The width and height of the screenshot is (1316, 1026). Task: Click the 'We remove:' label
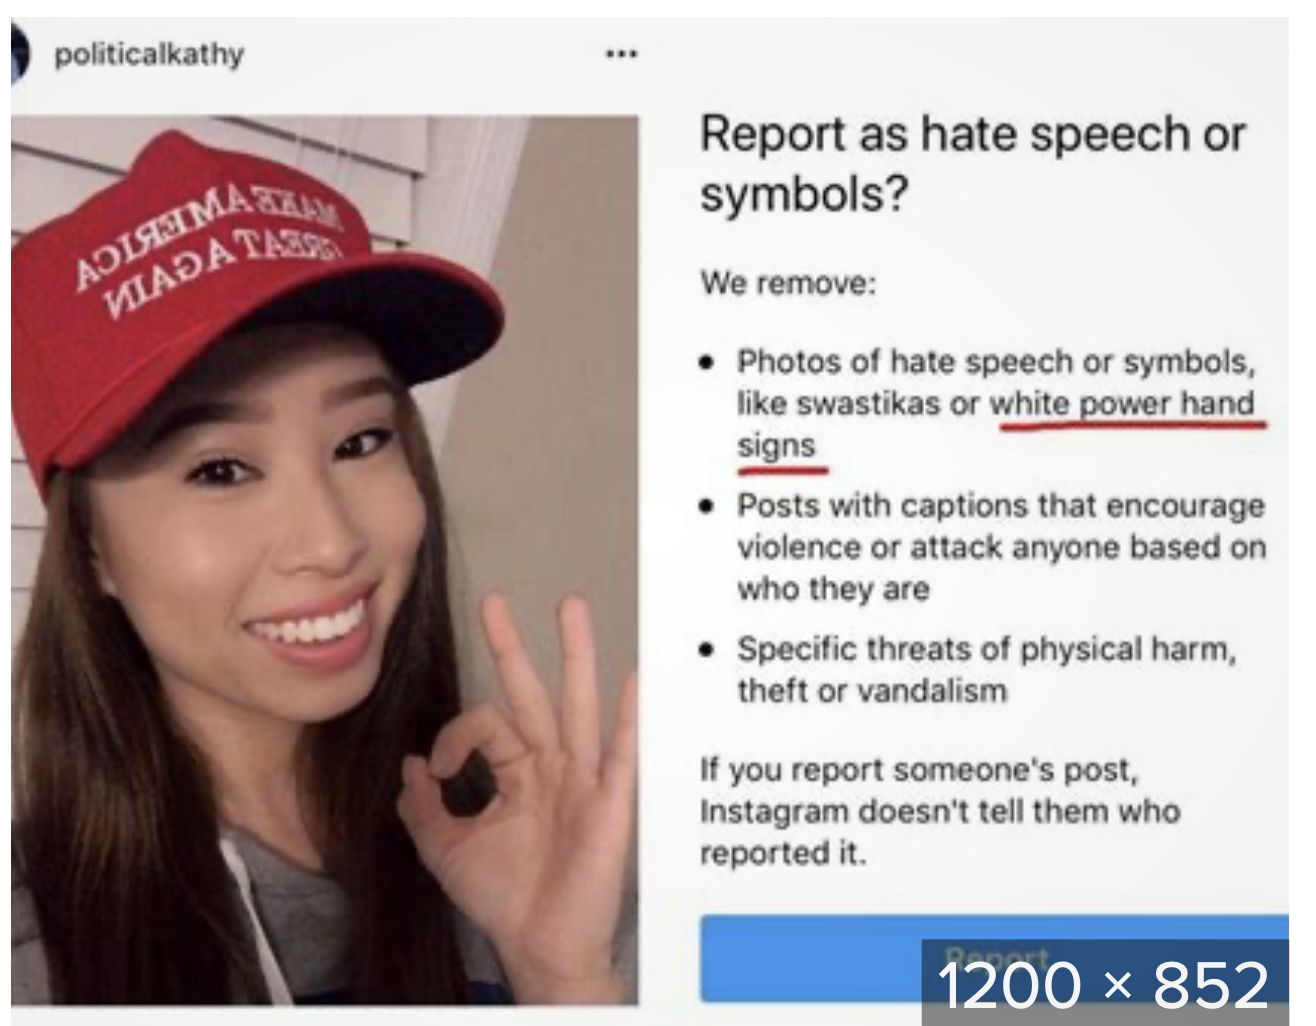(x=788, y=283)
